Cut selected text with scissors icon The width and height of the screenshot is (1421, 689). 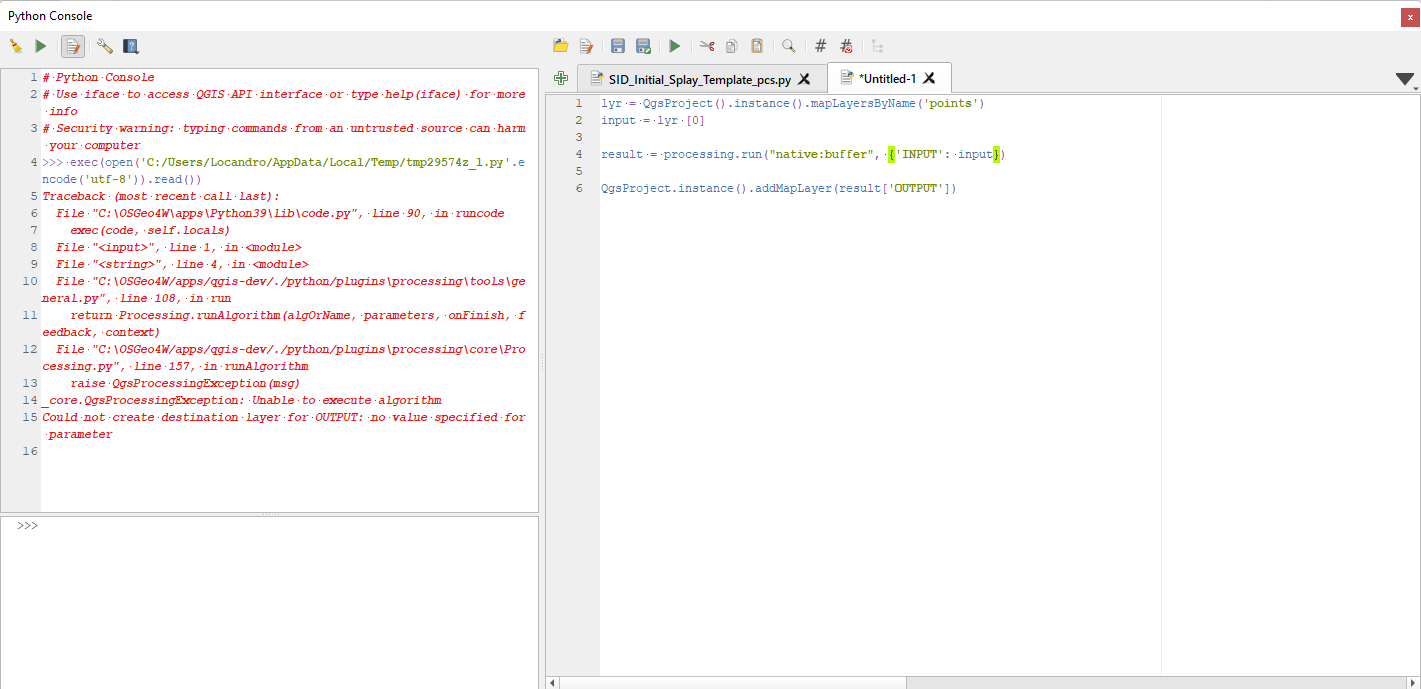click(x=707, y=46)
